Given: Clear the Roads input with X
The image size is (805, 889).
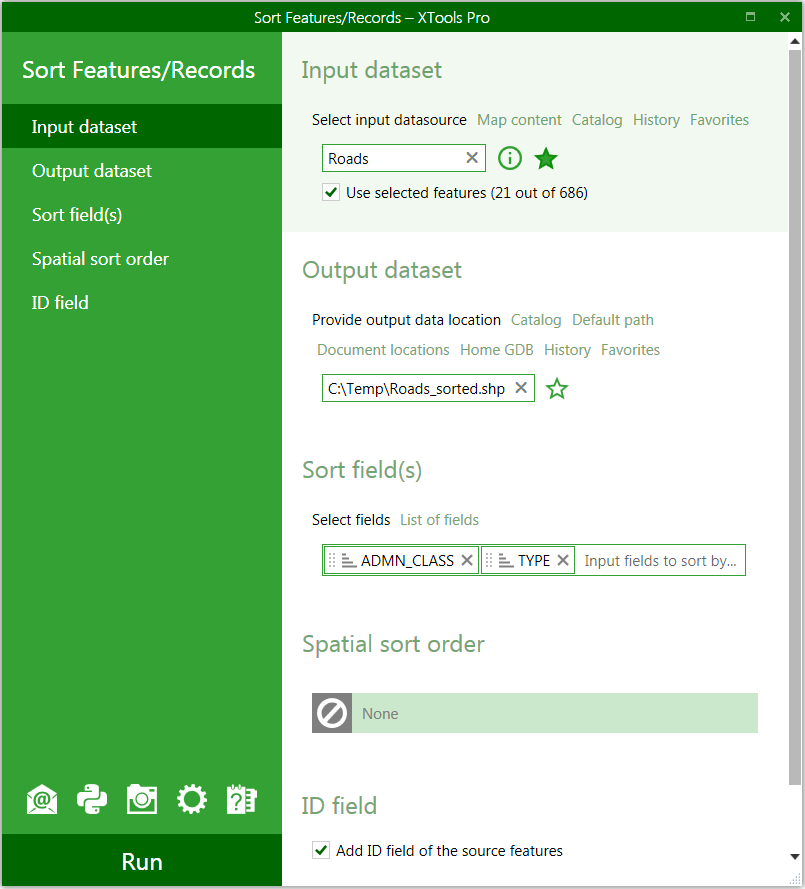Looking at the screenshot, I should (x=472, y=158).
